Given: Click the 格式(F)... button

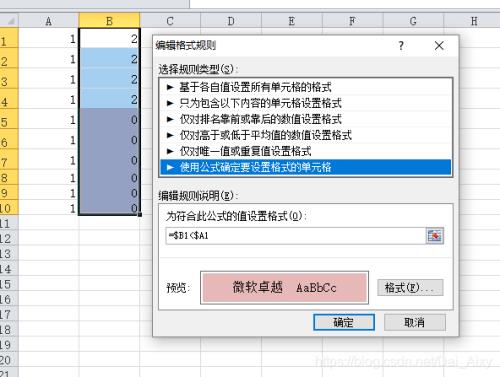Looking at the screenshot, I should [410, 287].
